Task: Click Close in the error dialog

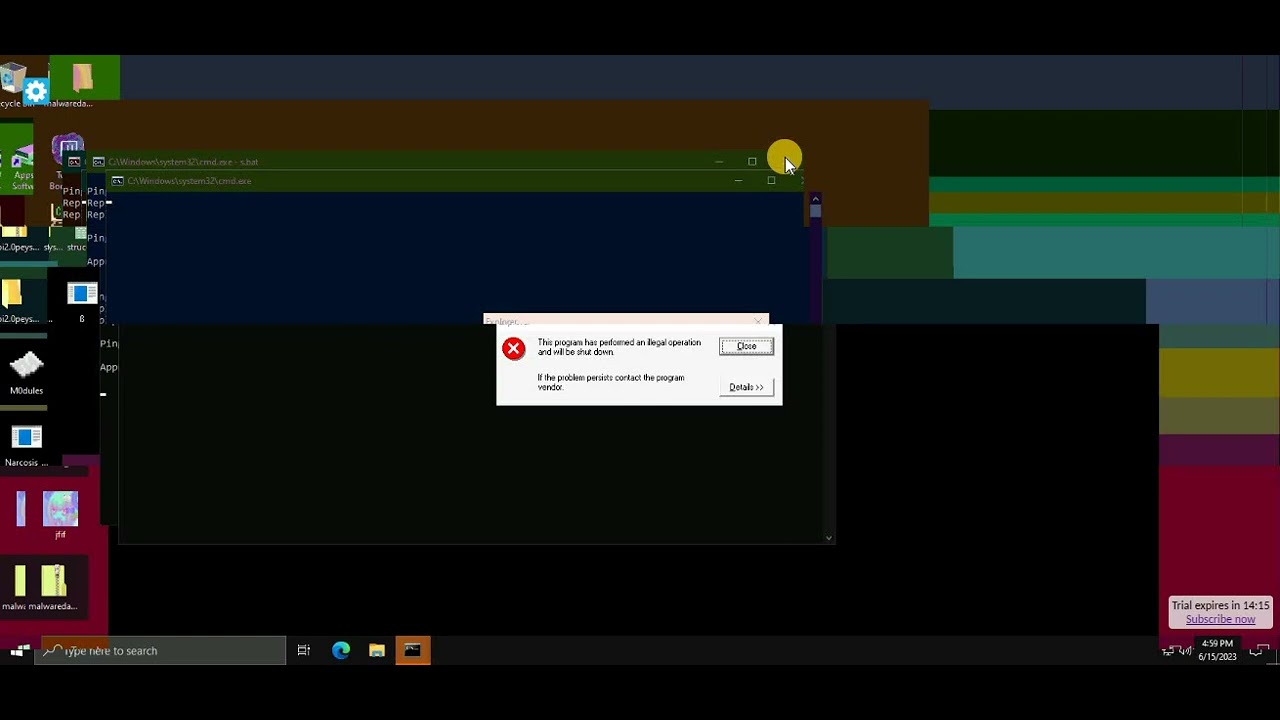Action: pyautogui.click(x=746, y=347)
